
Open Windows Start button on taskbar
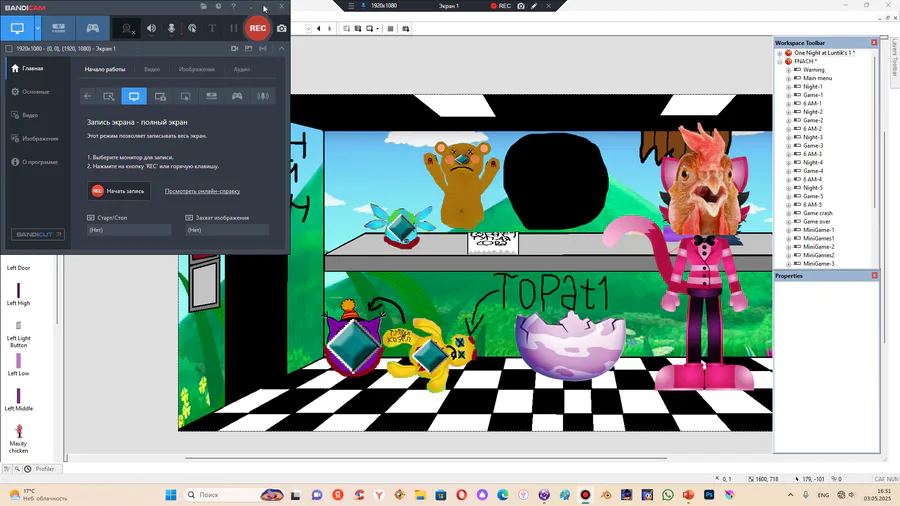point(170,495)
